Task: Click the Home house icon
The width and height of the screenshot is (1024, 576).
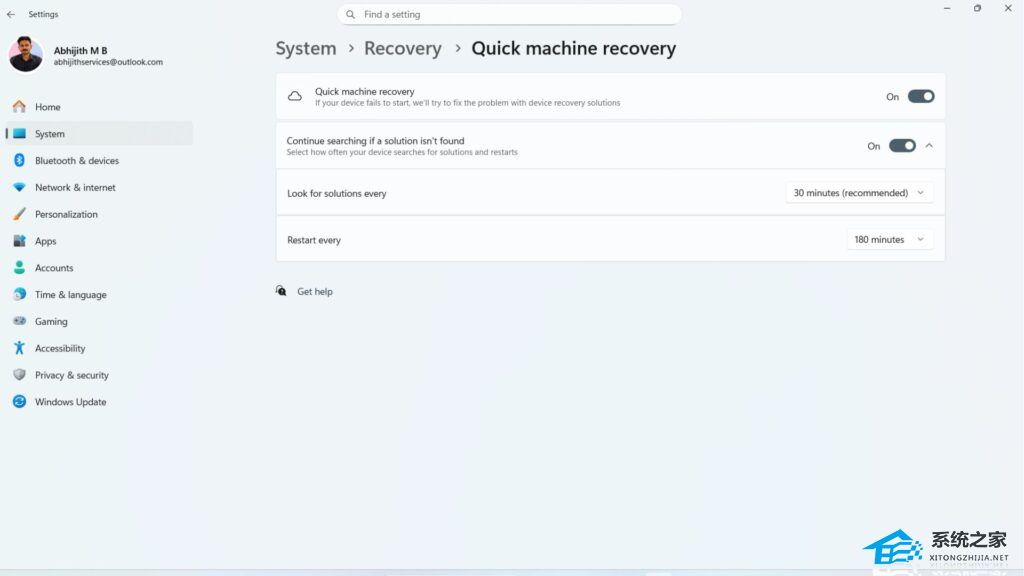Action: (x=19, y=106)
